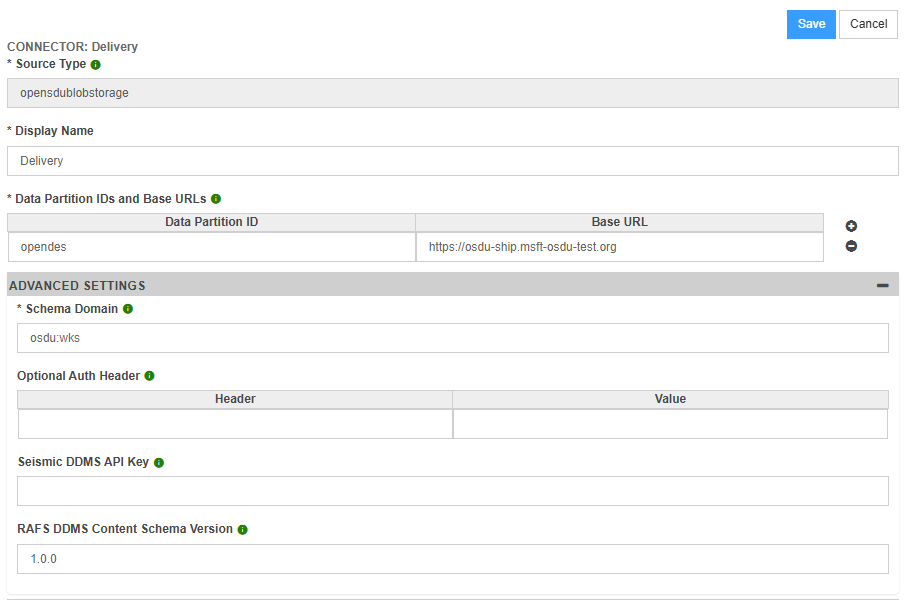Click the Source Type field
Screen dimensions: 905x600
(452, 93)
